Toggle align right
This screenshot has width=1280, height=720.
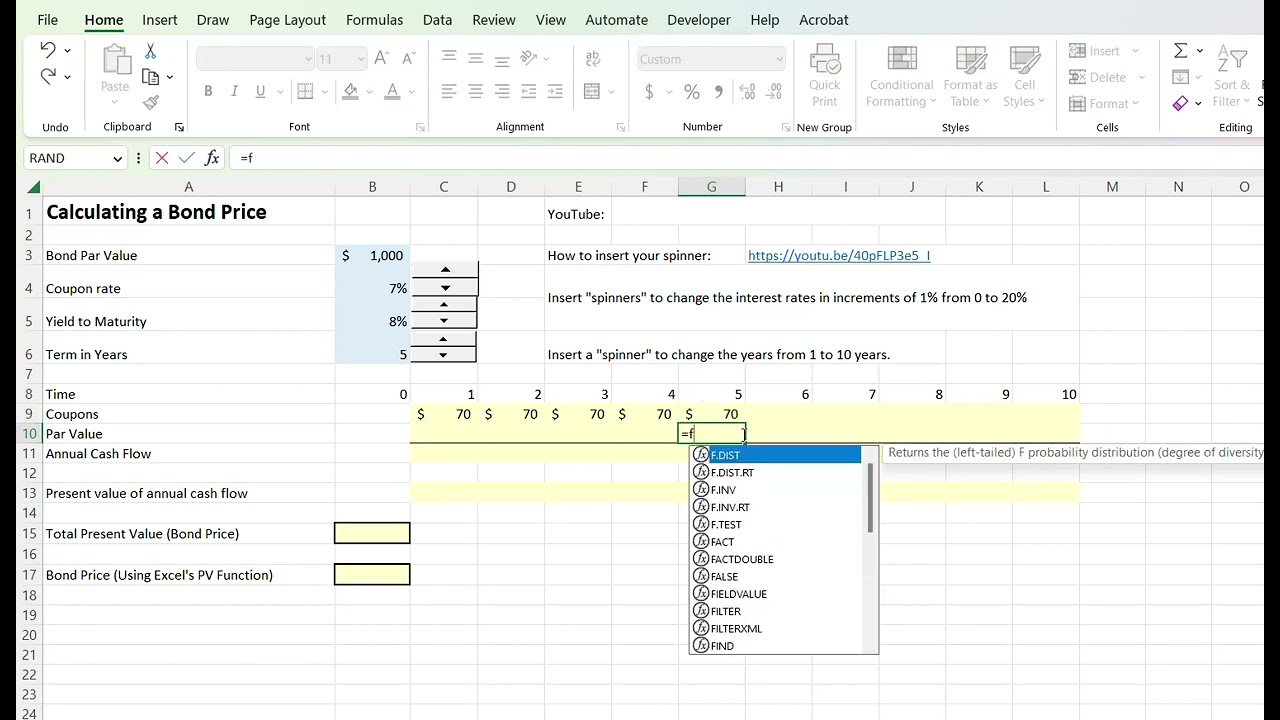502,91
